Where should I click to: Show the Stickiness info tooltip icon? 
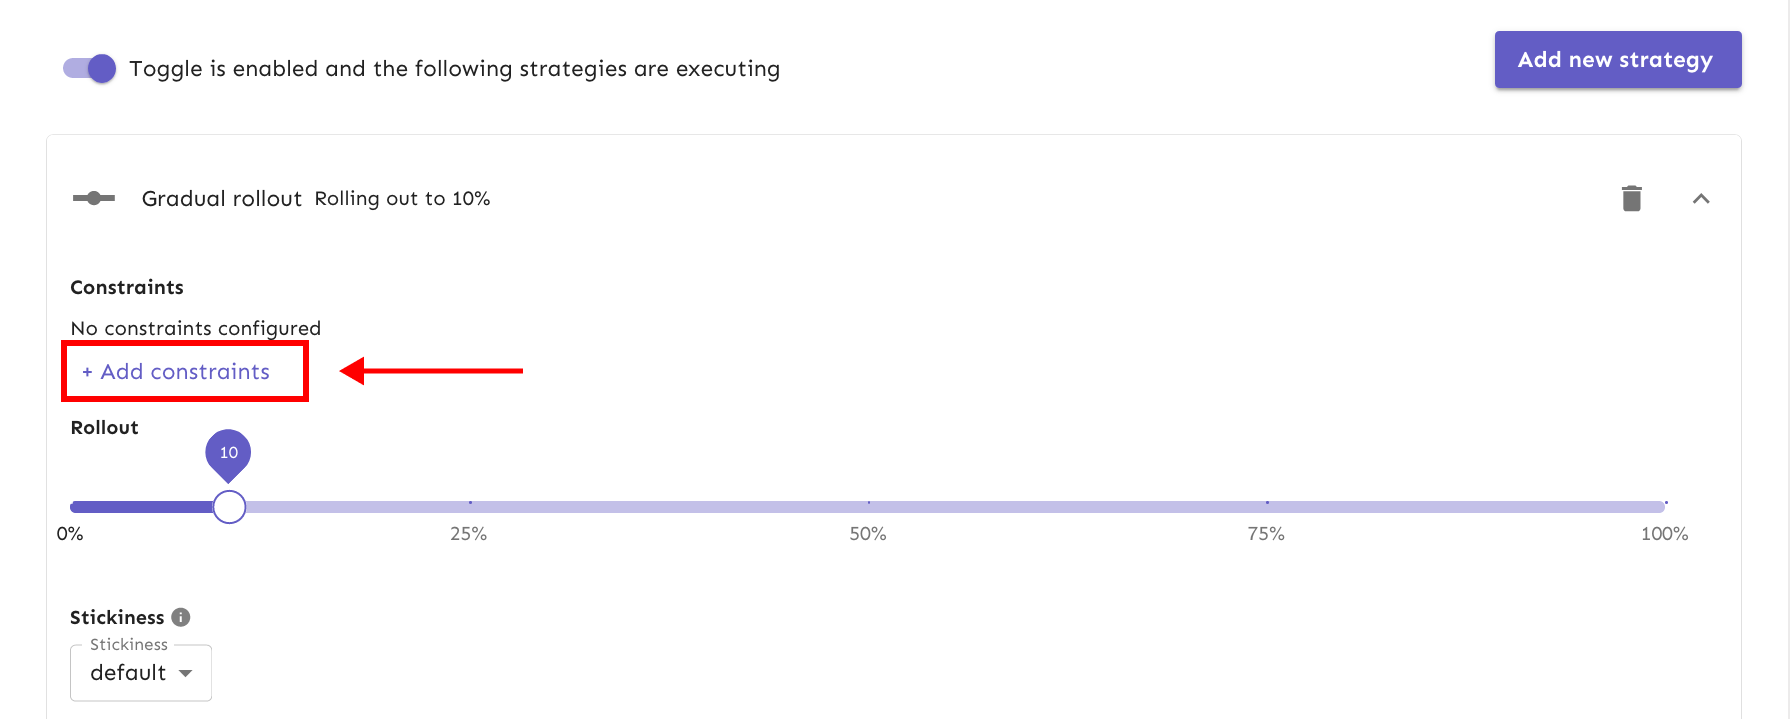click(181, 617)
